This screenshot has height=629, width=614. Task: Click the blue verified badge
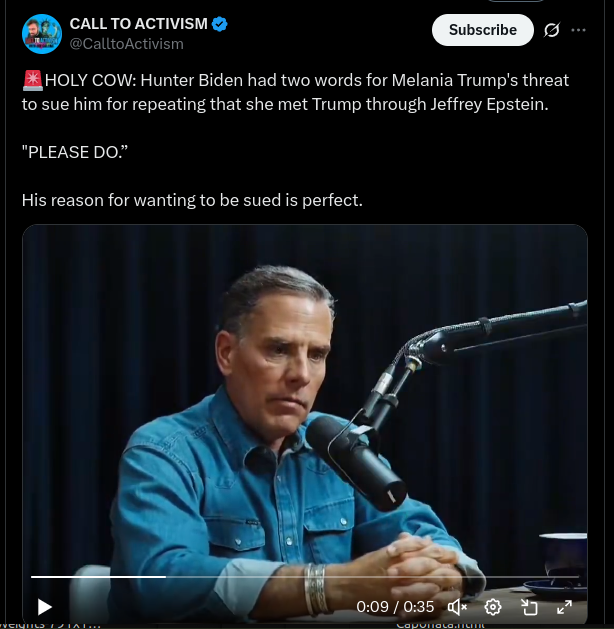pos(220,24)
